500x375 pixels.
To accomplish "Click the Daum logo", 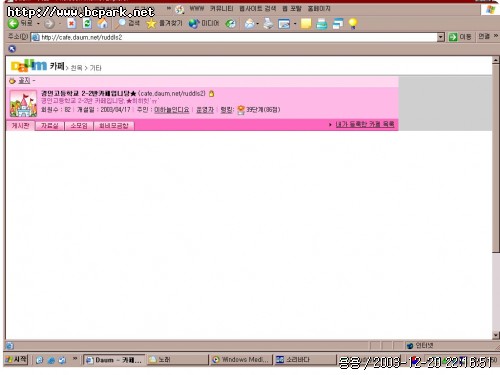I will [29, 65].
